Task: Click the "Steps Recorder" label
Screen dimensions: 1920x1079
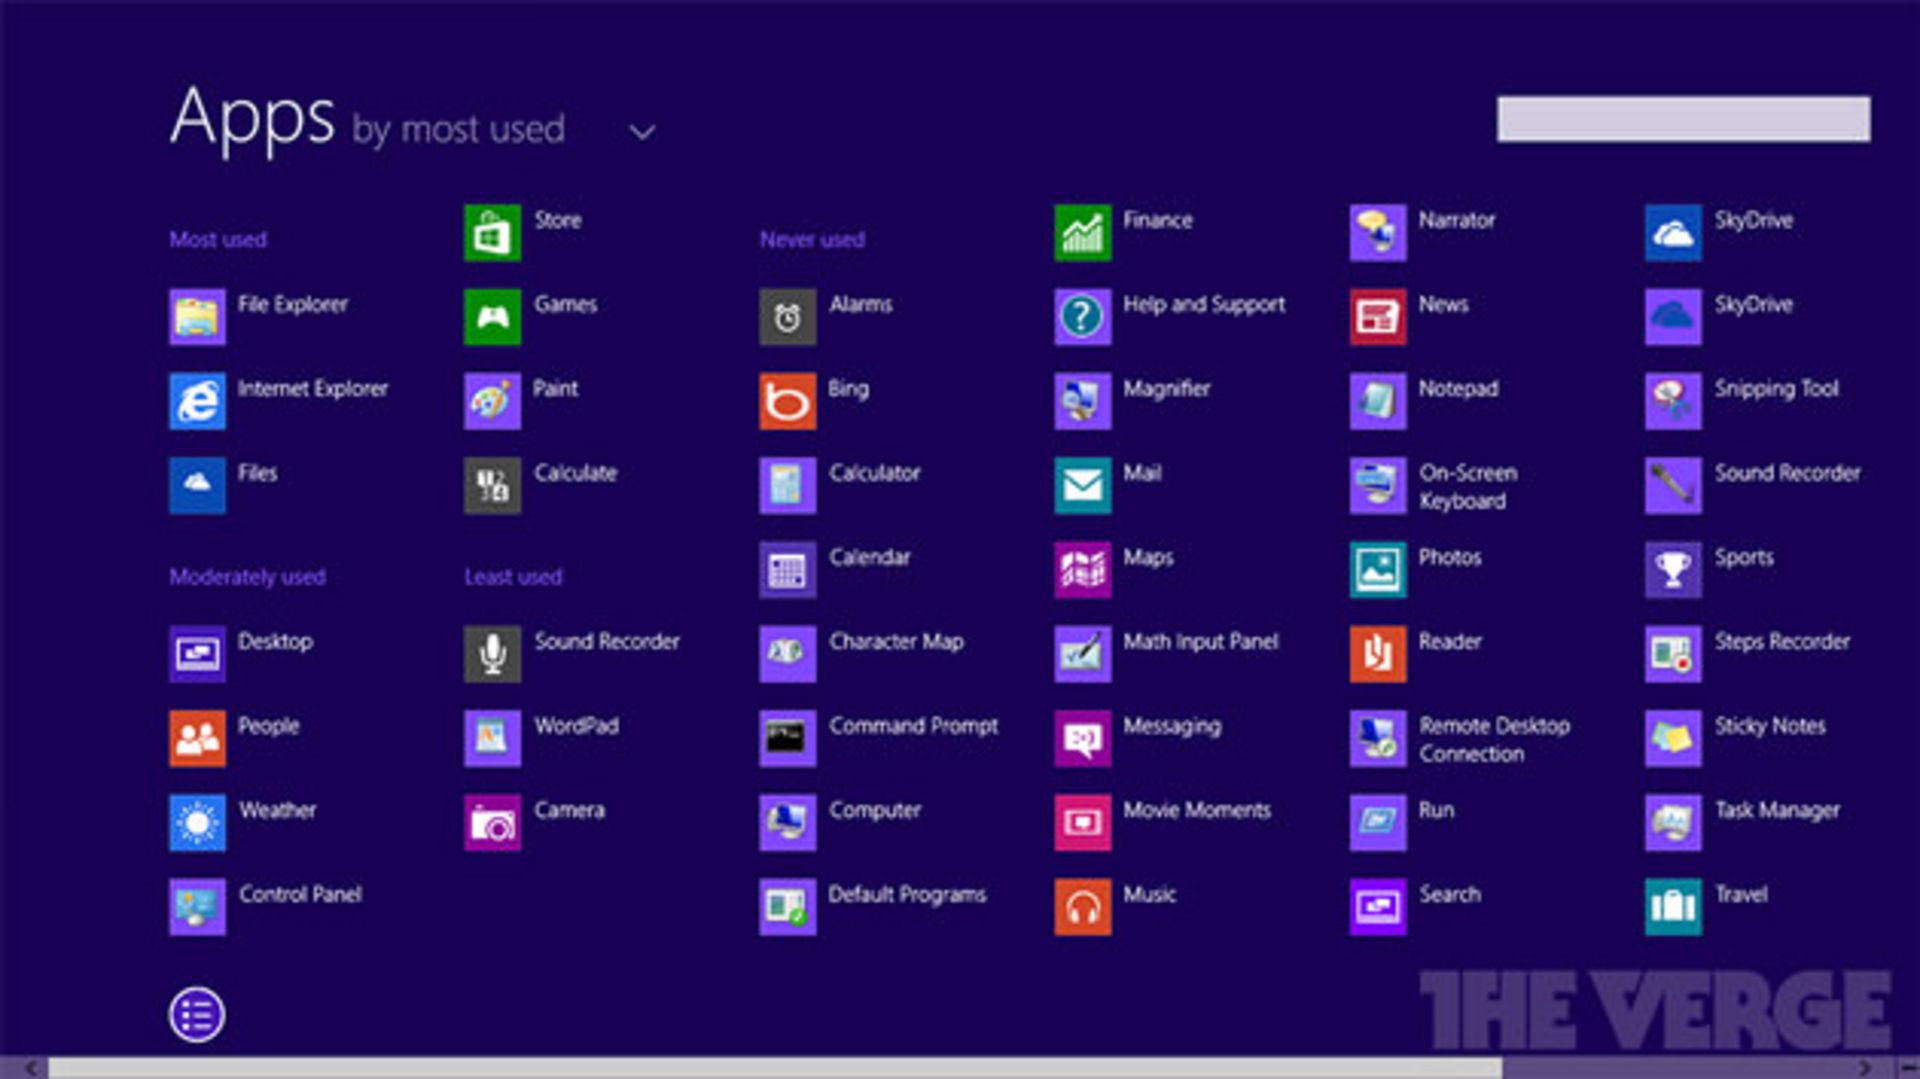Action: 1783,642
